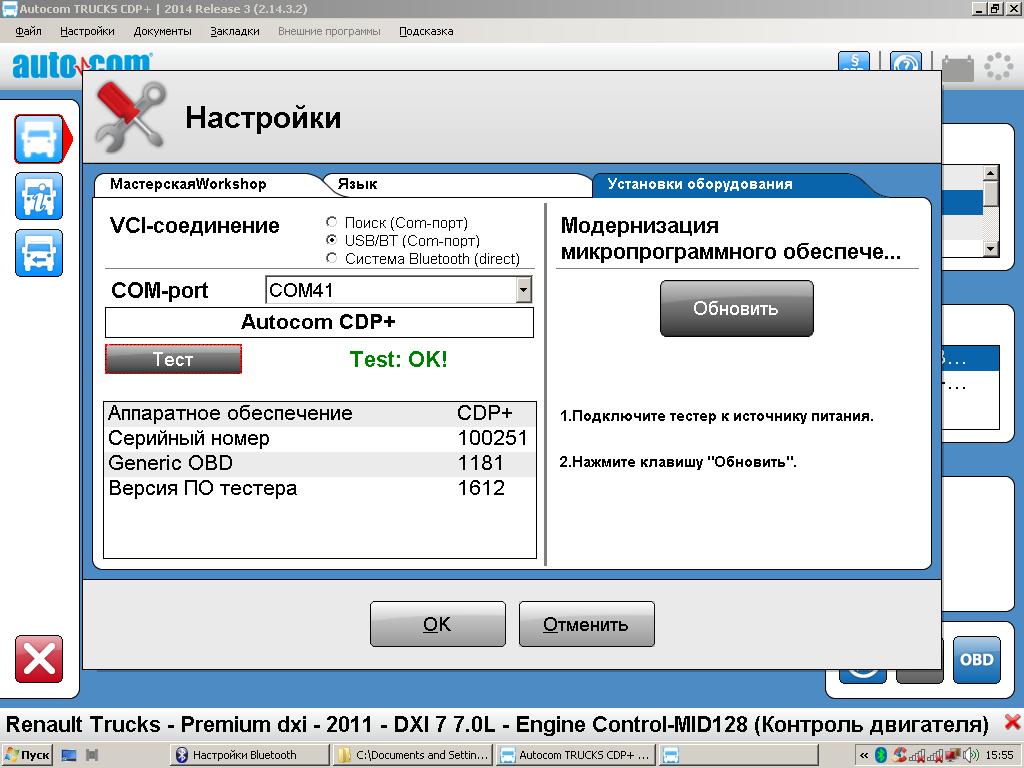Click the scroll-down arrow of the background list
Viewport: 1024px width, 768px height.
tap(991, 248)
